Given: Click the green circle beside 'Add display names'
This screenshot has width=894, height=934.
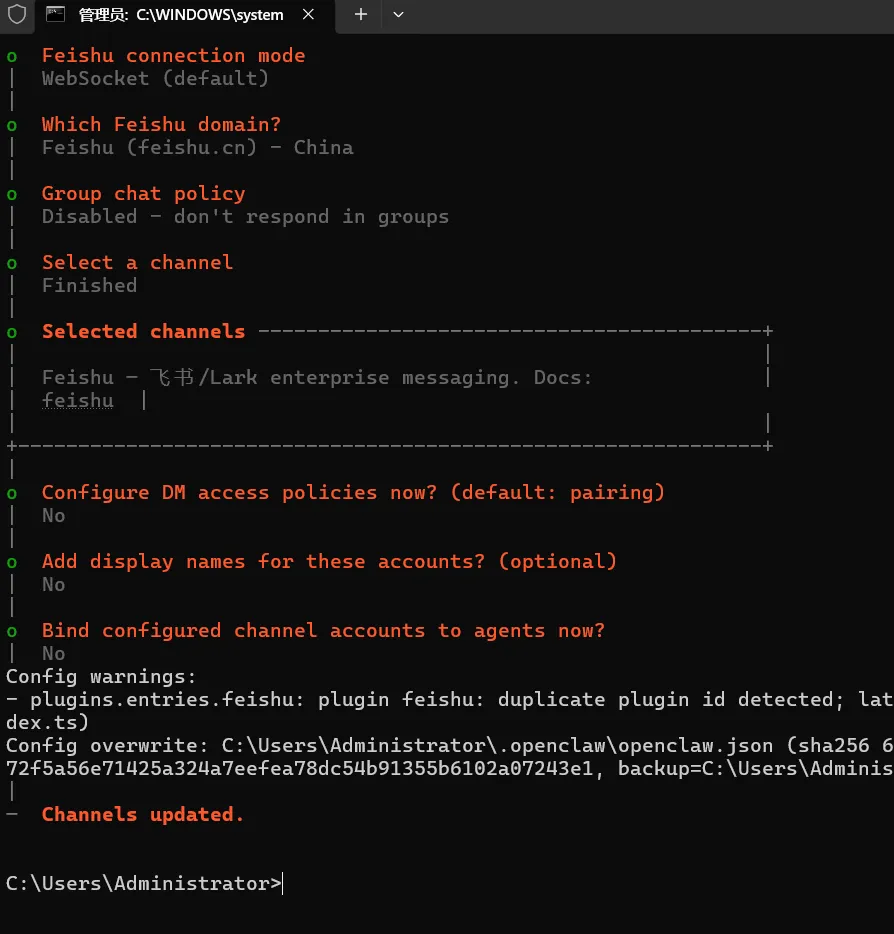Looking at the screenshot, I should 12,563.
